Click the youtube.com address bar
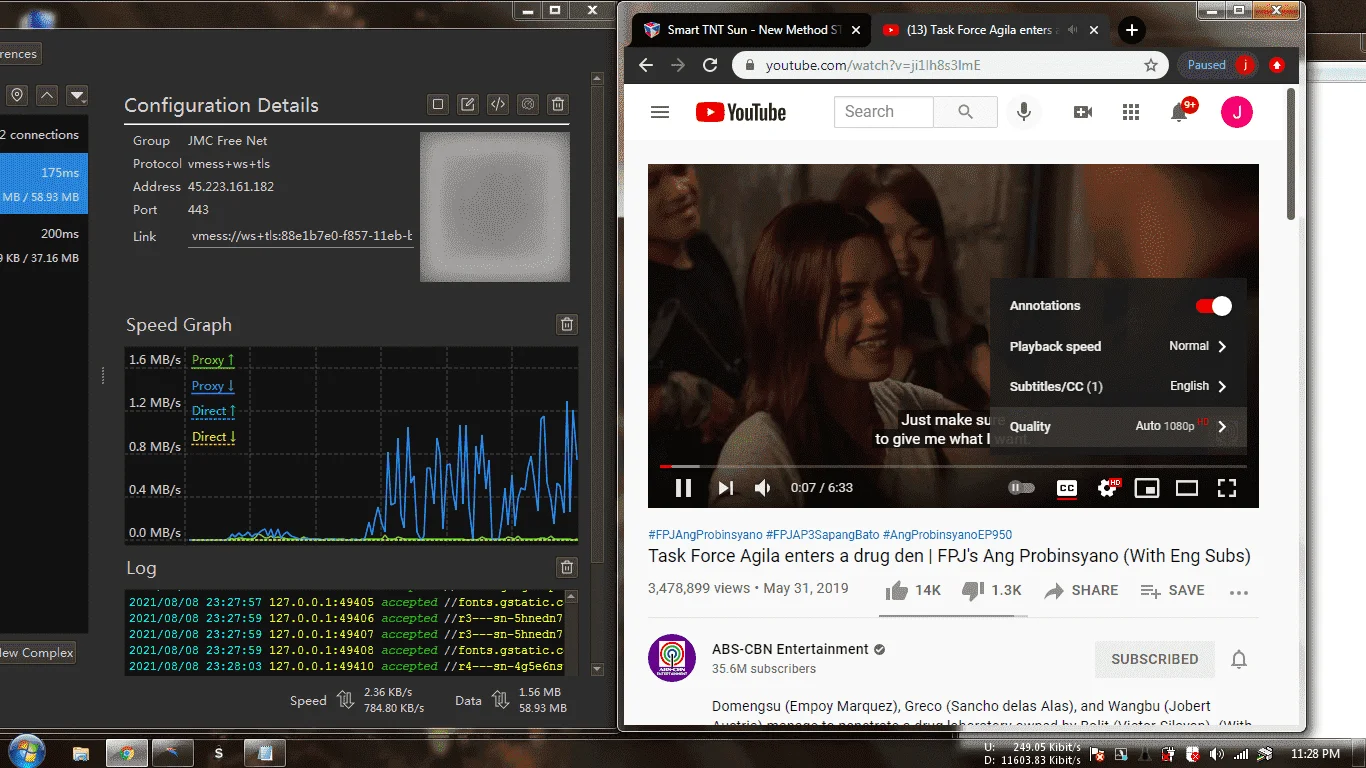This screenshot has width=1366, height=768. [x=950, y=65]
